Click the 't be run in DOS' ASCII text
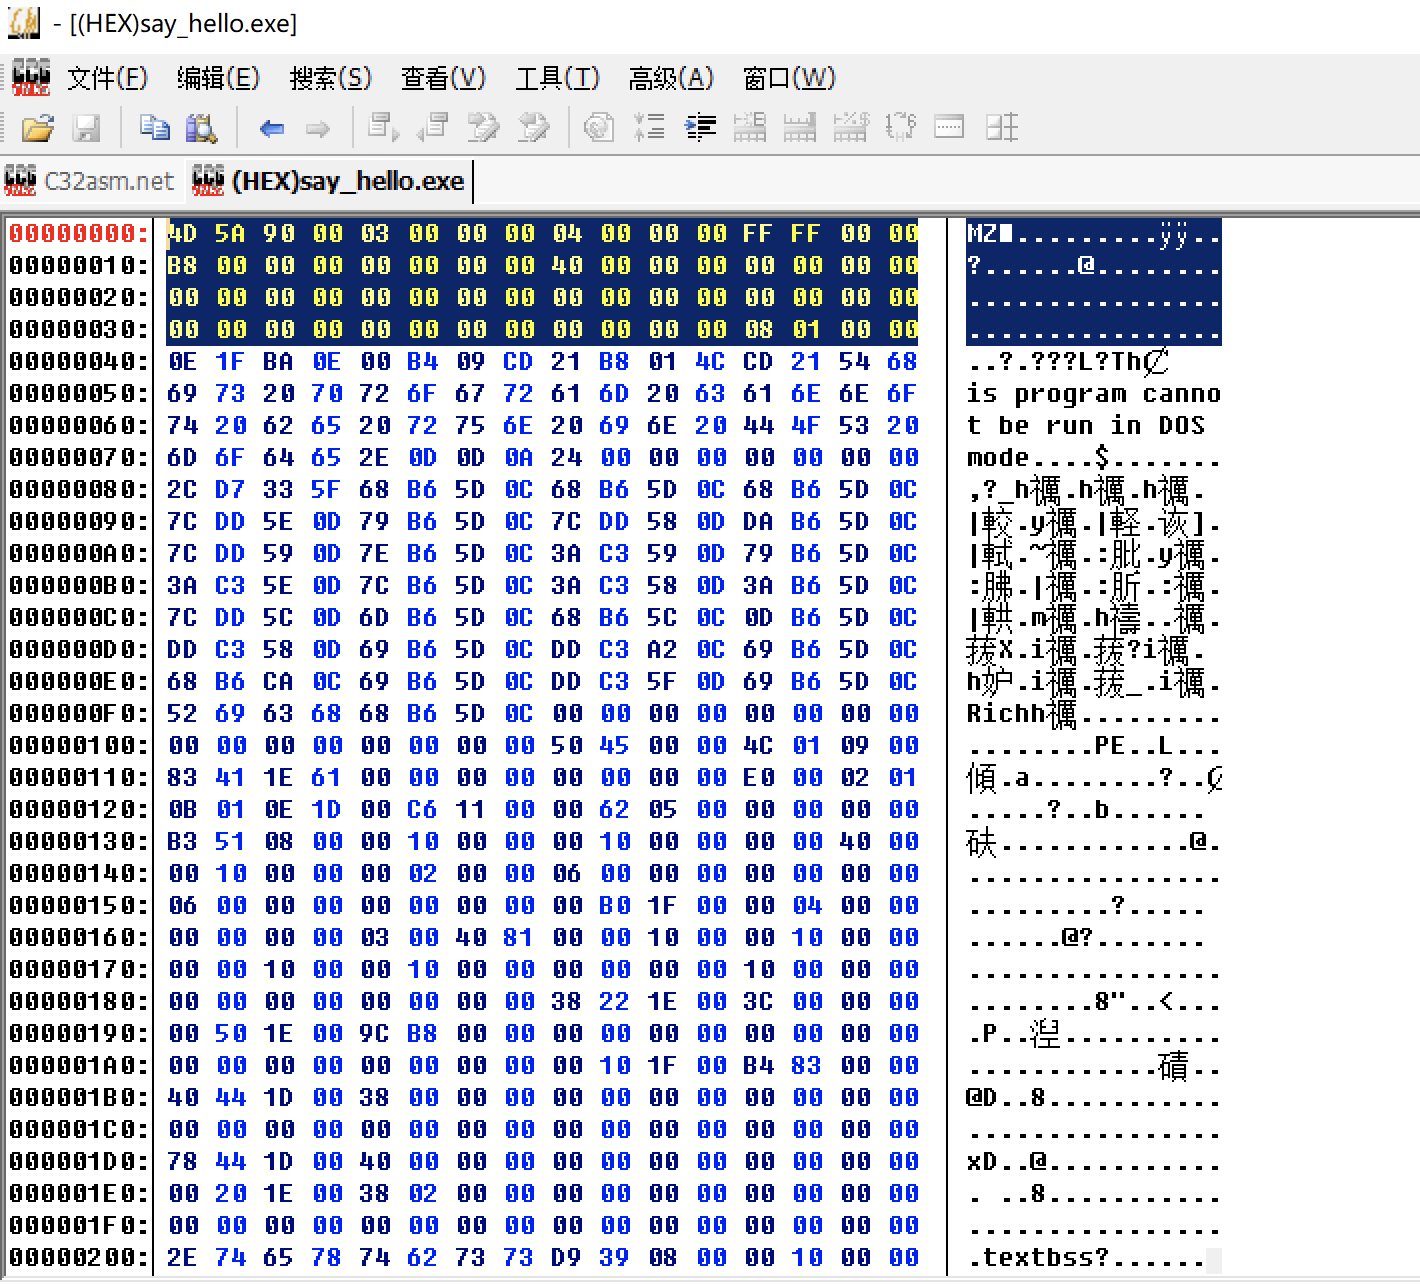 click(1086, 426)
